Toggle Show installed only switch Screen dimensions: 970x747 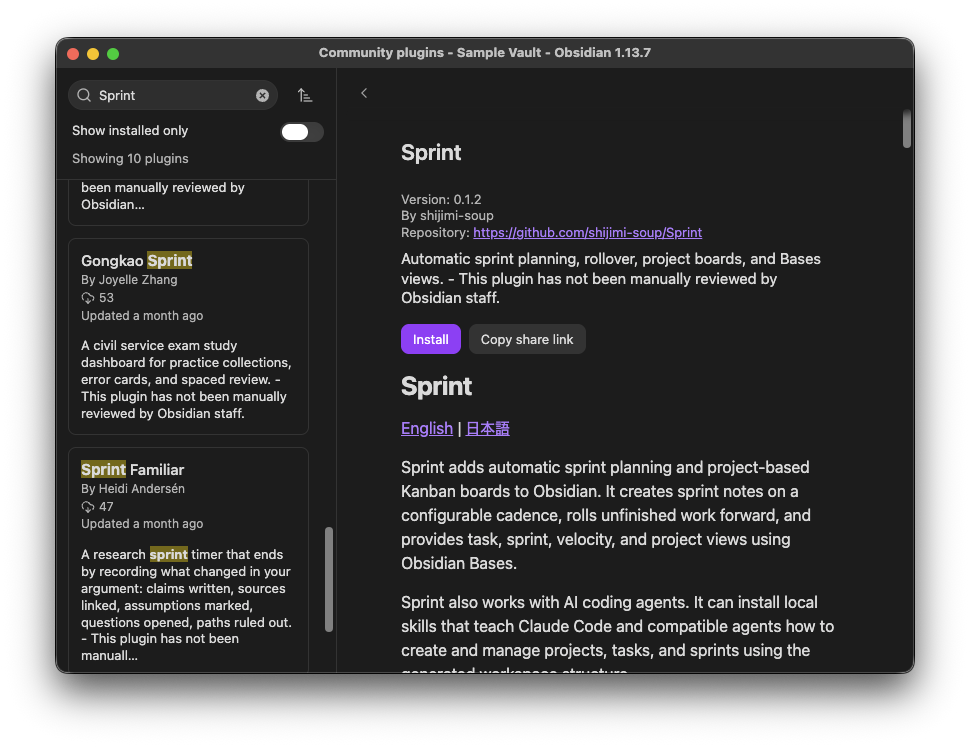click(302, 132)
